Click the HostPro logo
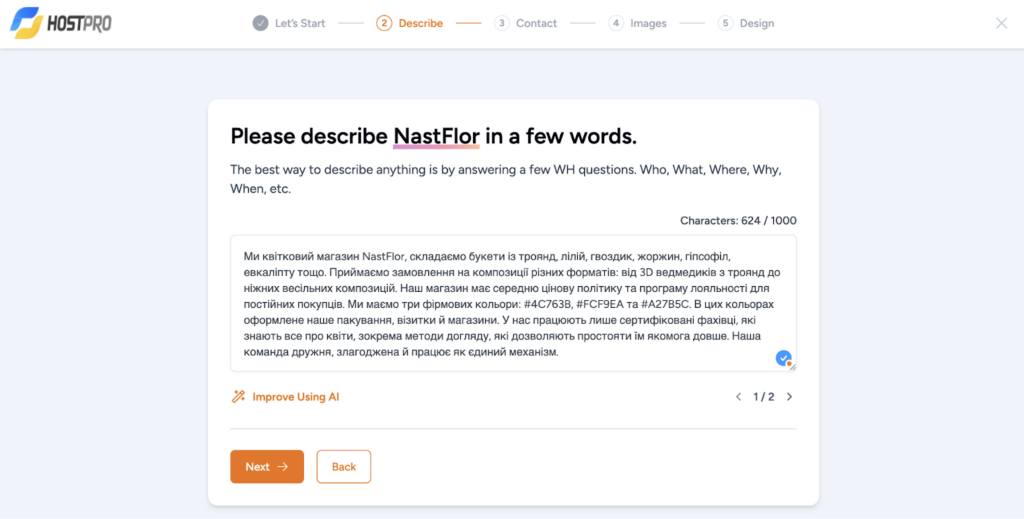Viewport: 1024px width, 519px height. [61, 24]
